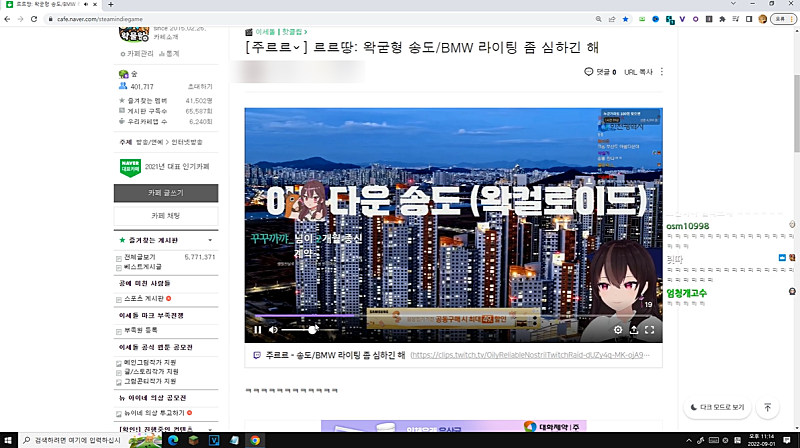Seek on the video progress bar
Image resolution: width=800 pixels, height=448 pixels.
454,316
